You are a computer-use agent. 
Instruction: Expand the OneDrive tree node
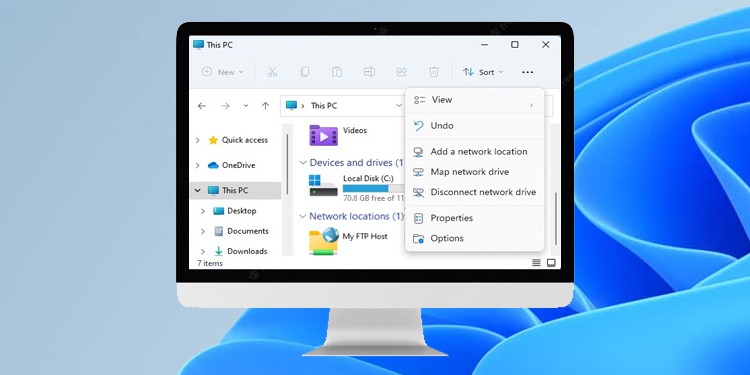198,165
